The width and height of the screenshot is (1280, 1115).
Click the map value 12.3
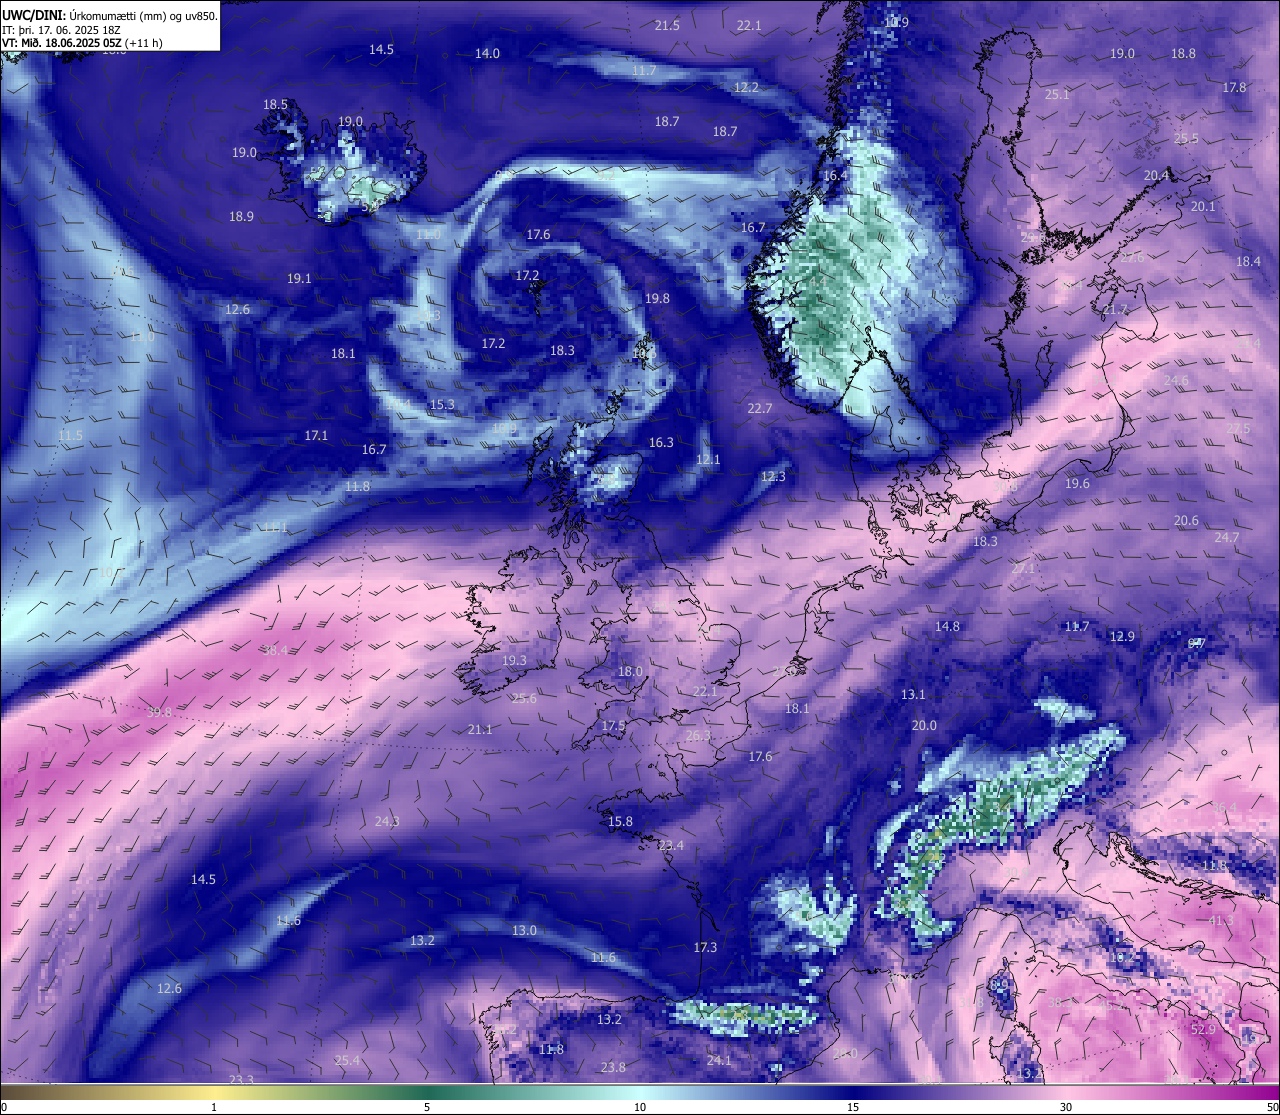773,477
